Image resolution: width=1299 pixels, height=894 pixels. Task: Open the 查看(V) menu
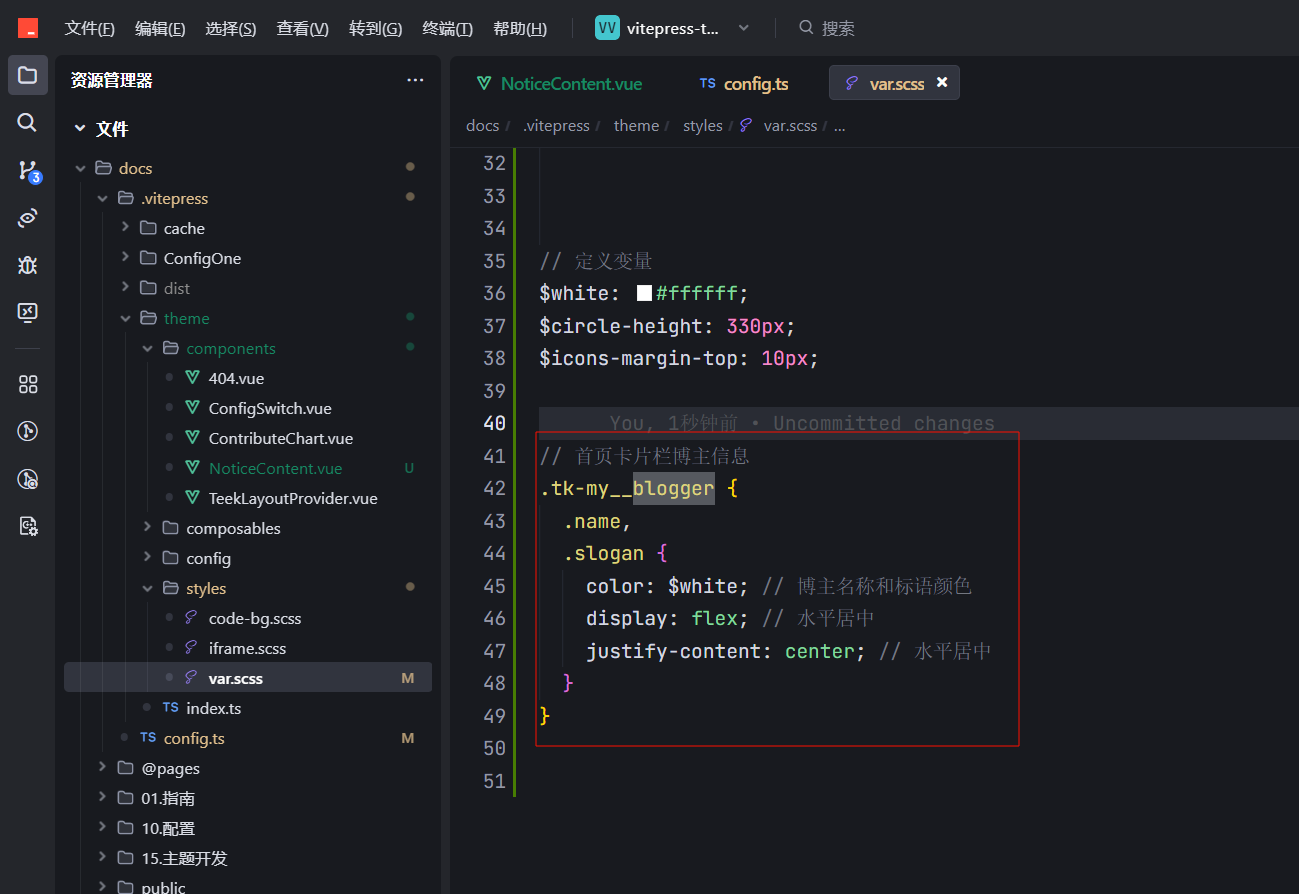[x=303, y=28]
